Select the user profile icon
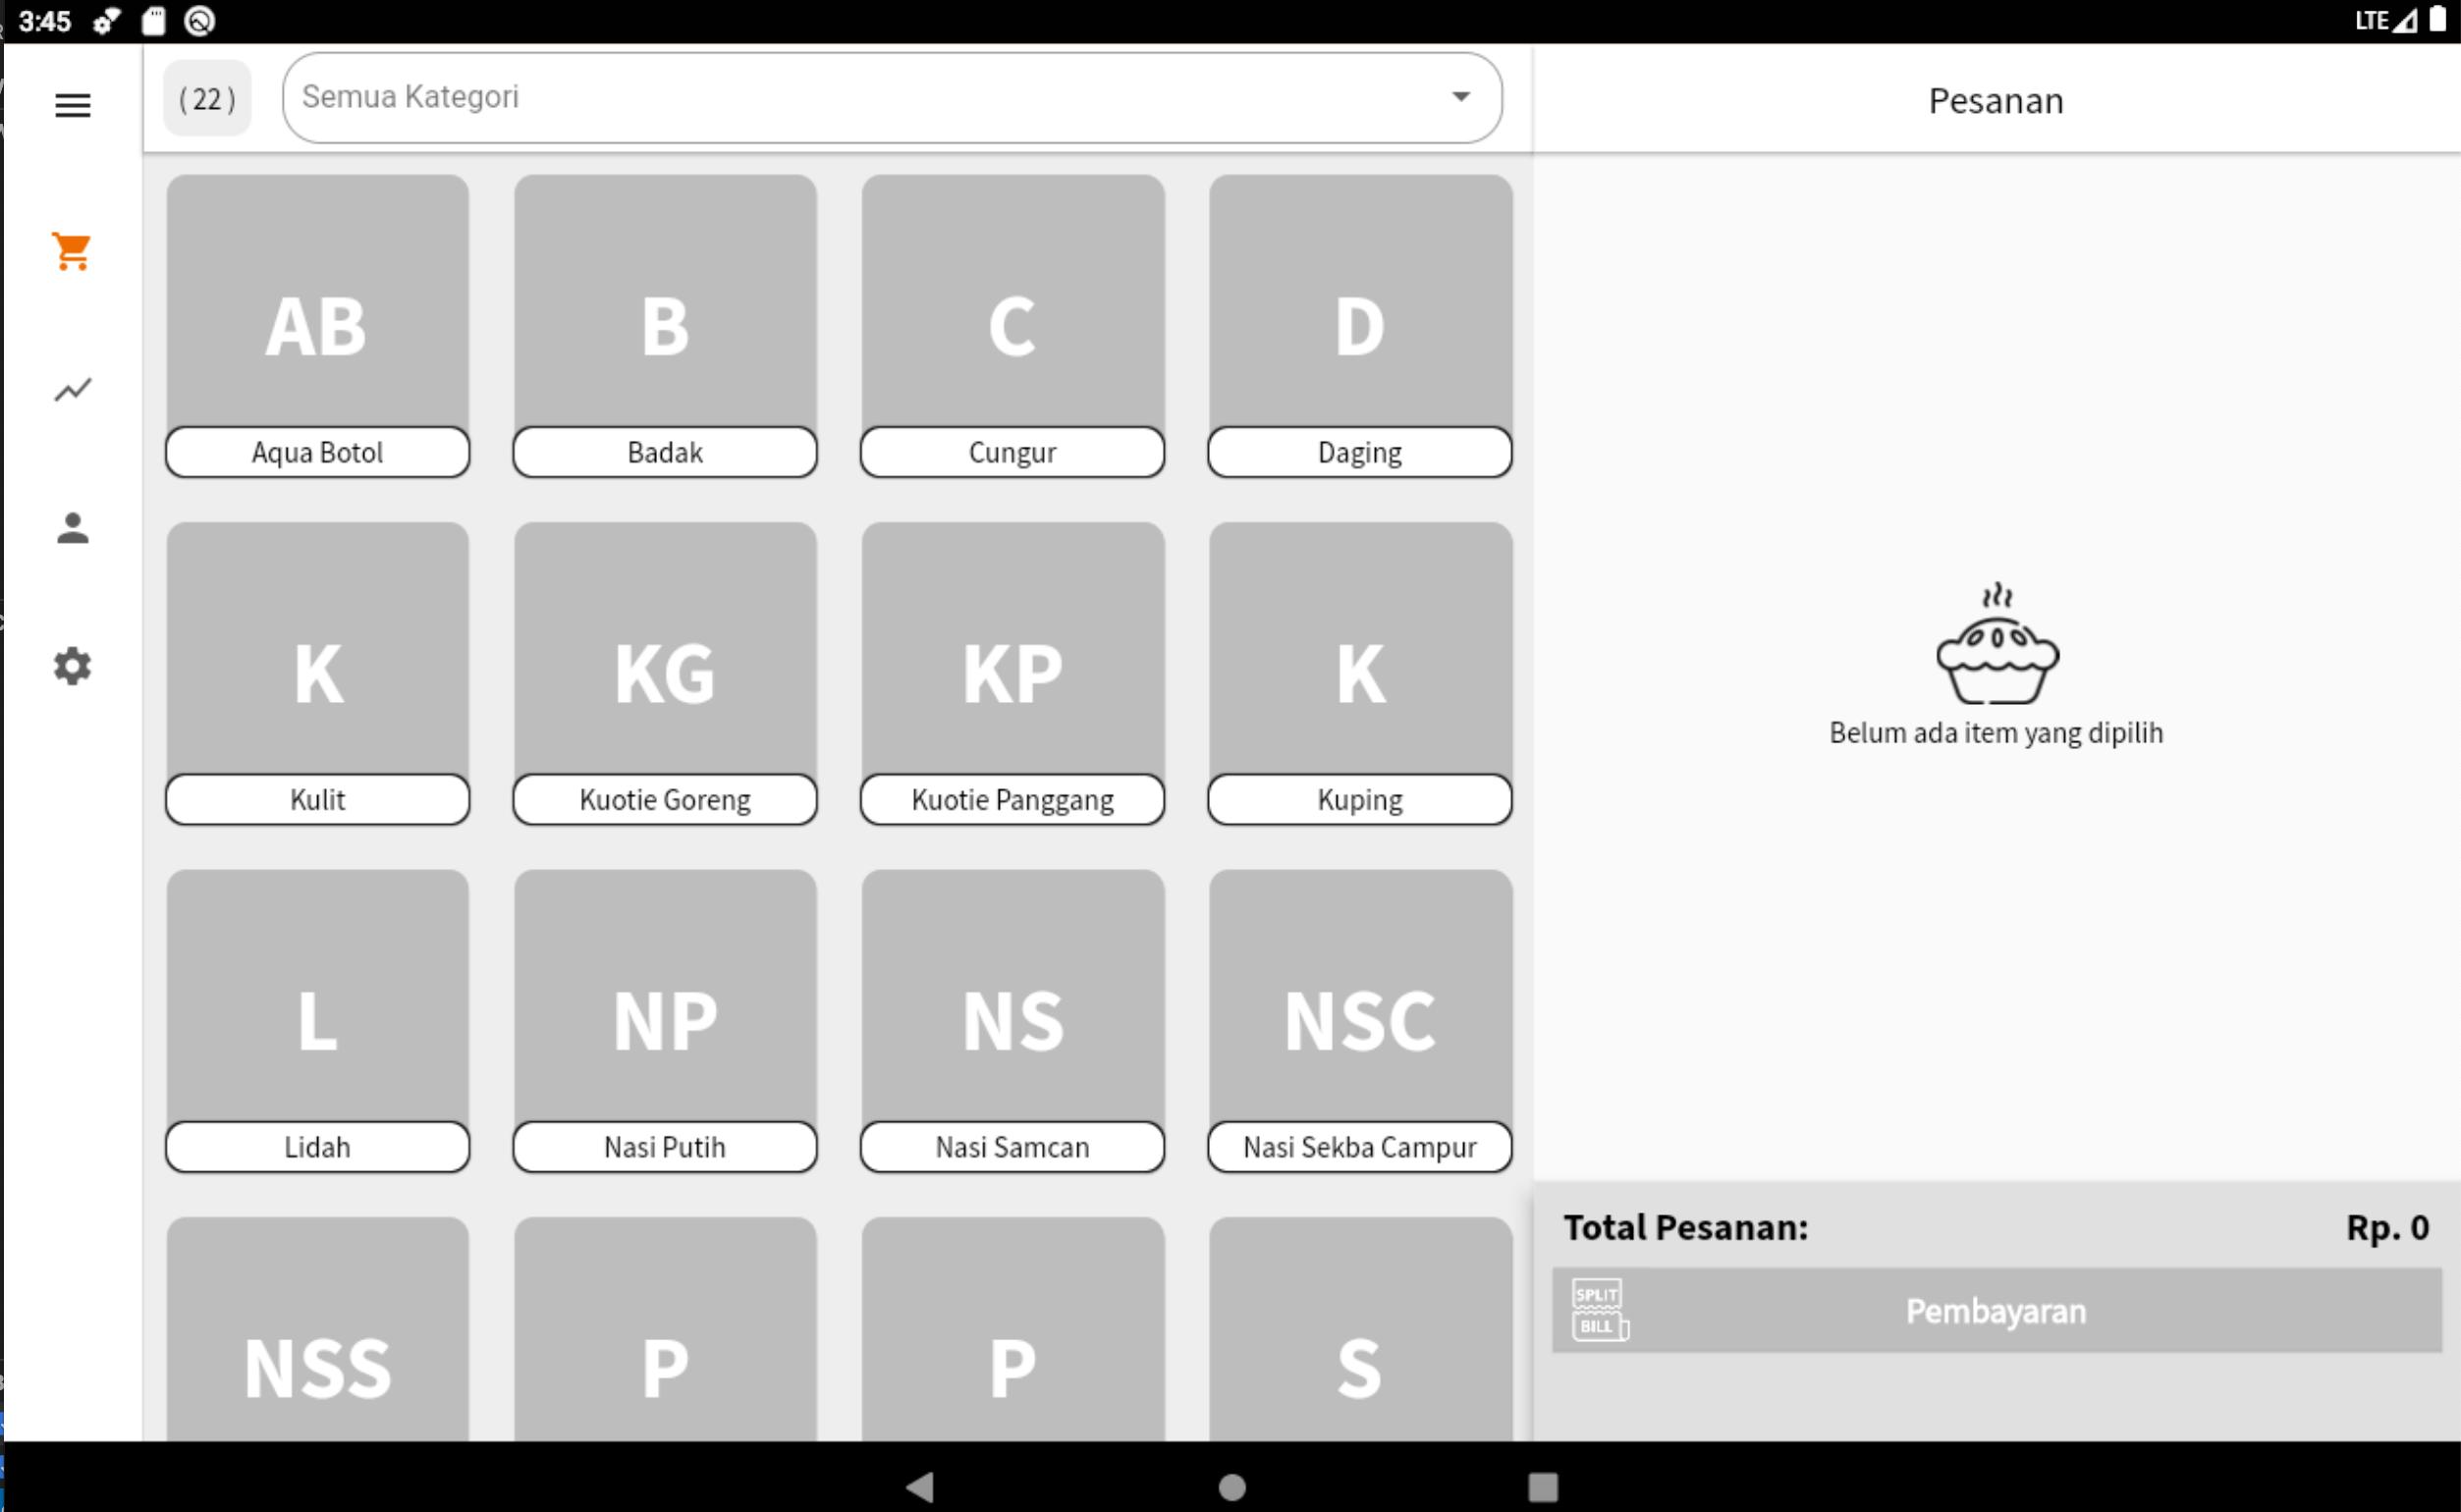 click(71, 527)
